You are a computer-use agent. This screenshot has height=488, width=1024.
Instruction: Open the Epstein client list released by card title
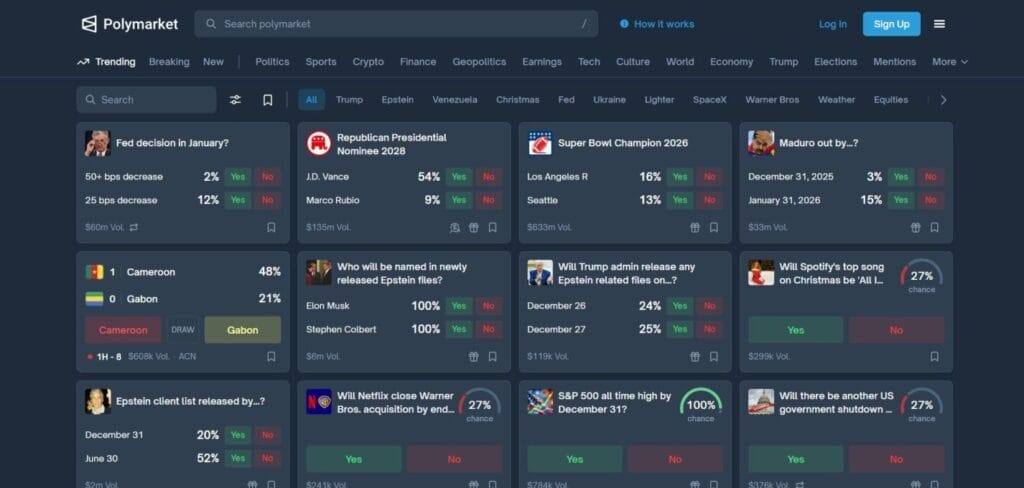(191, 402)
